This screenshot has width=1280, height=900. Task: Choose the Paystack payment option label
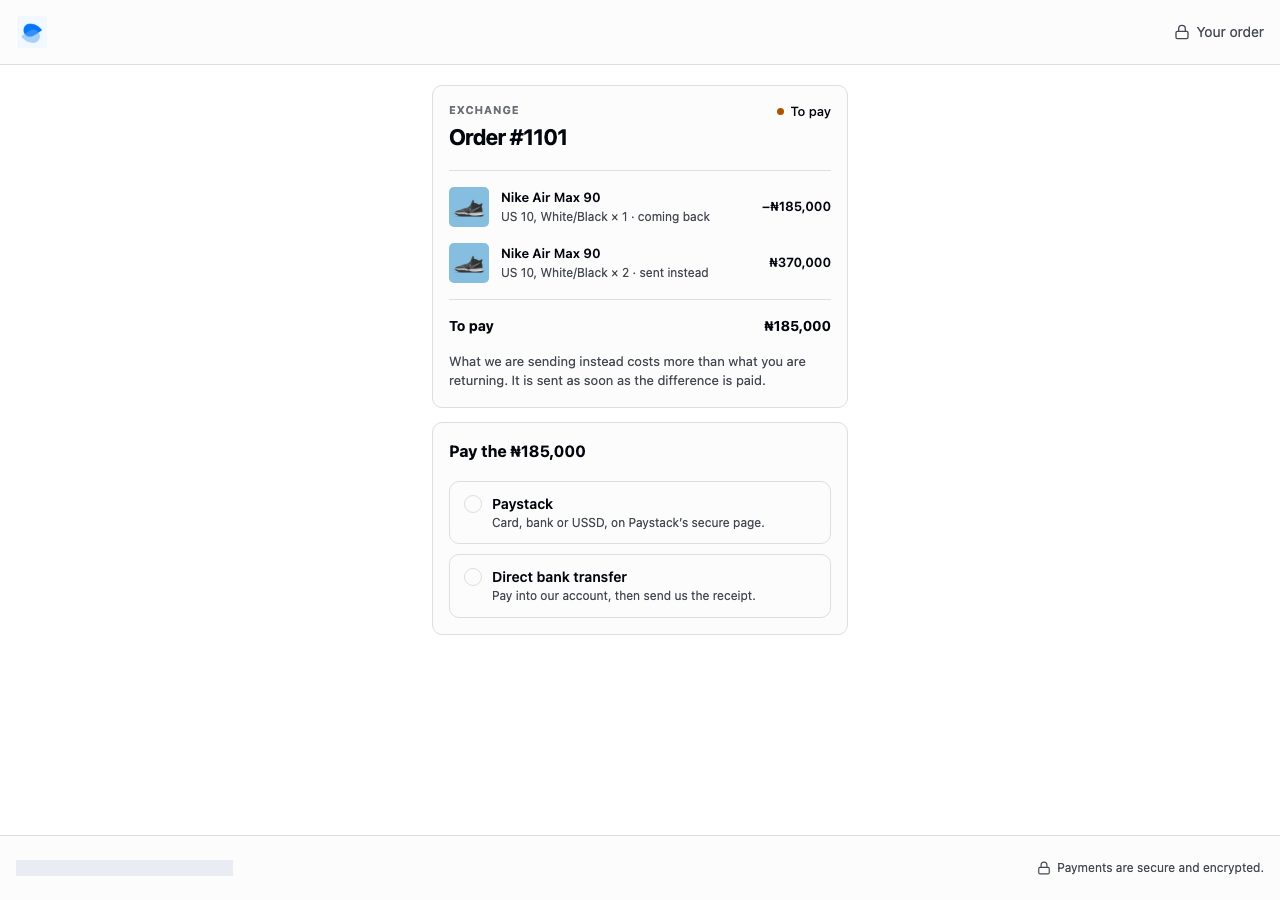pos(522,504)
